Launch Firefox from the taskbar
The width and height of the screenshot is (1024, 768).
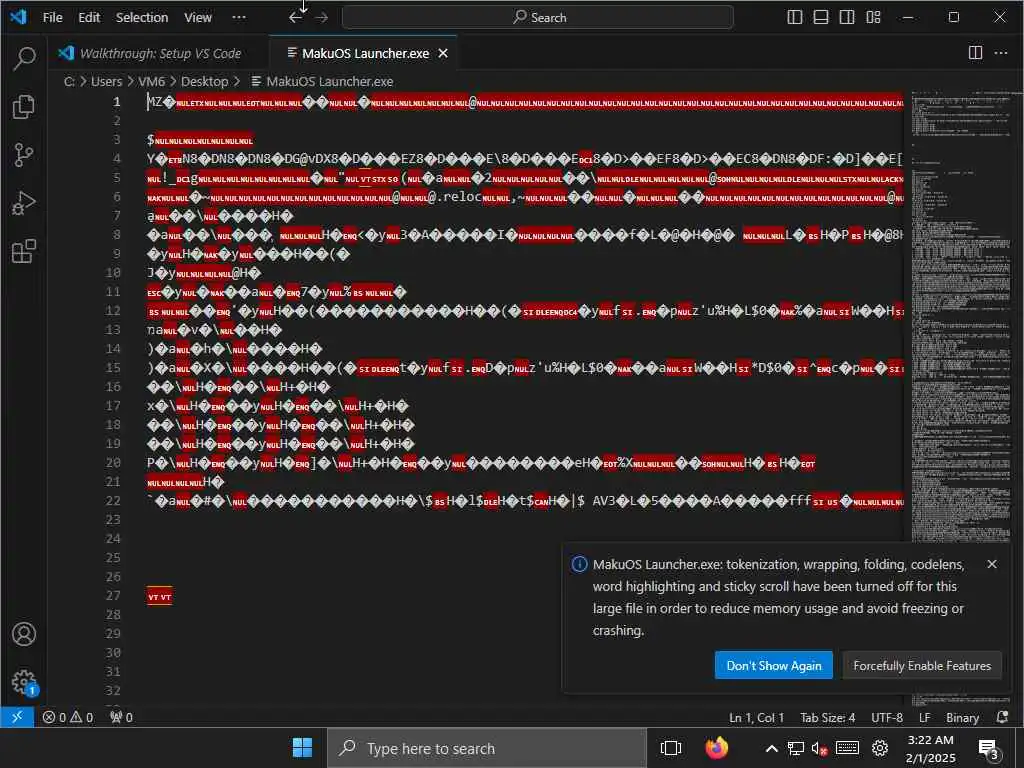click(716, 748)
